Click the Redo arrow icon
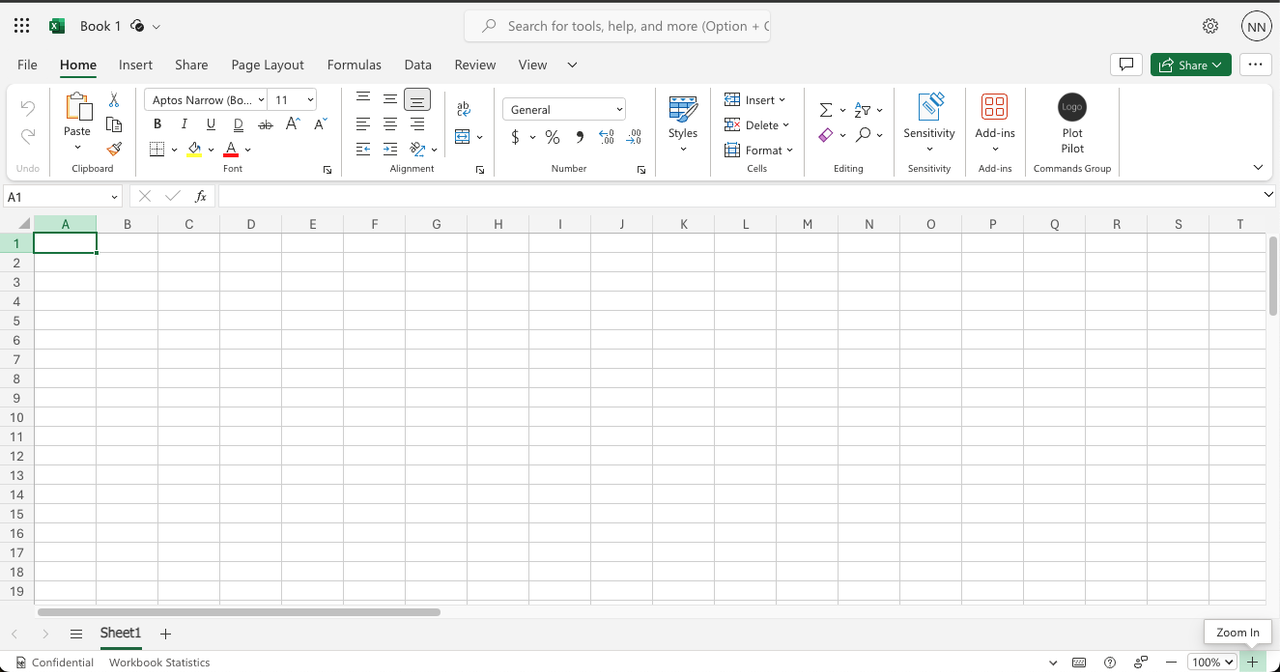This screenshot has width=1280, height=672. pyautogui.click(x=28, y=135)
